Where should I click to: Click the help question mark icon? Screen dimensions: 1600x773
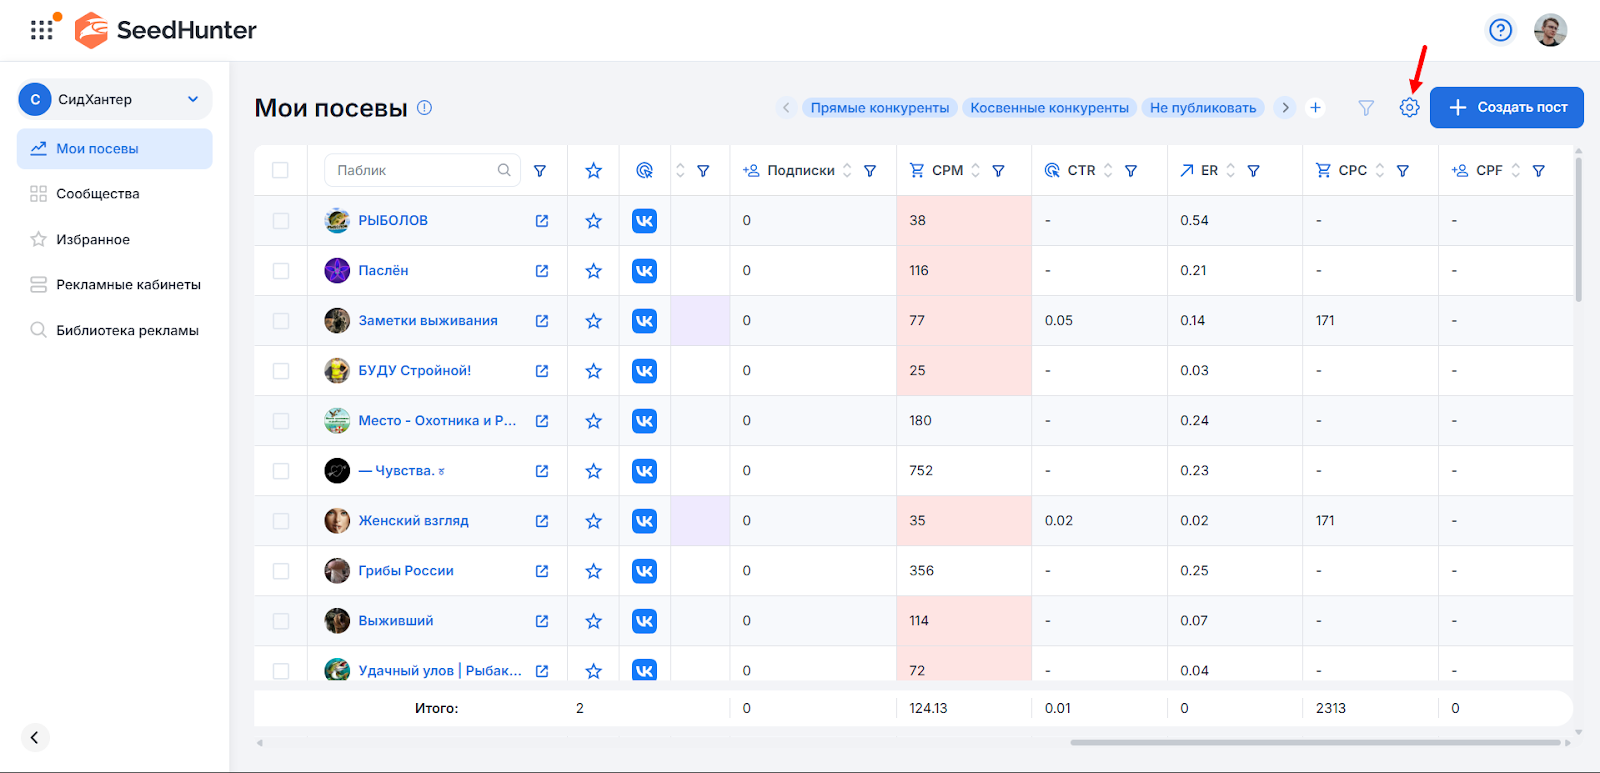(1500, 30)
